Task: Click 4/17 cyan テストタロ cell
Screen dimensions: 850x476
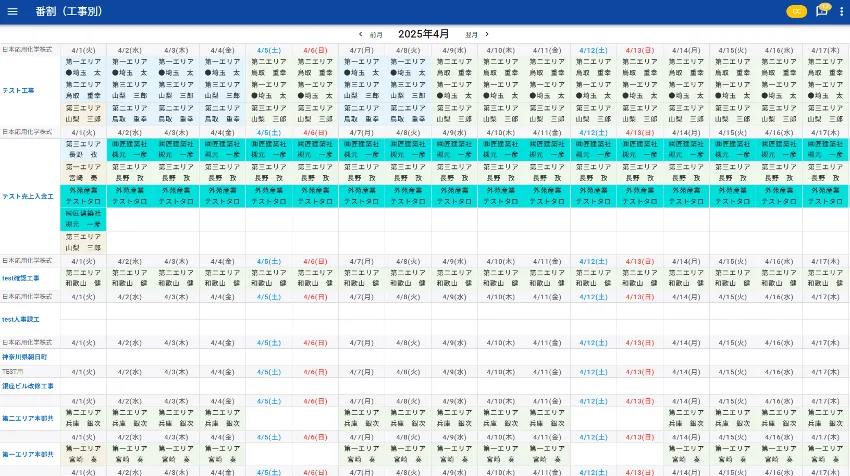Action: (x=826, y=196)
